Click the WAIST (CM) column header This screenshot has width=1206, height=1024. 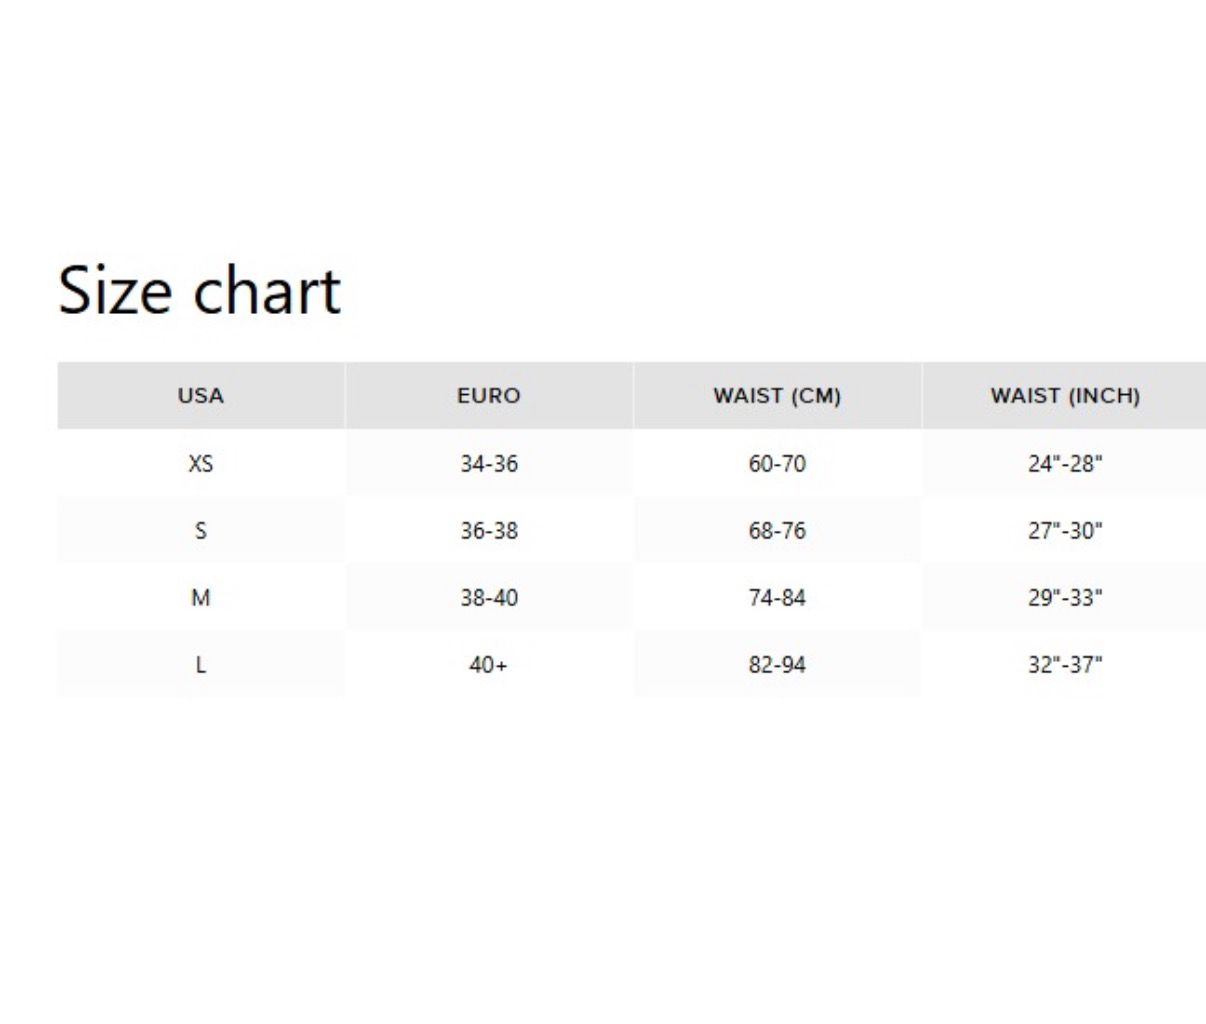(x=777, y=396)
